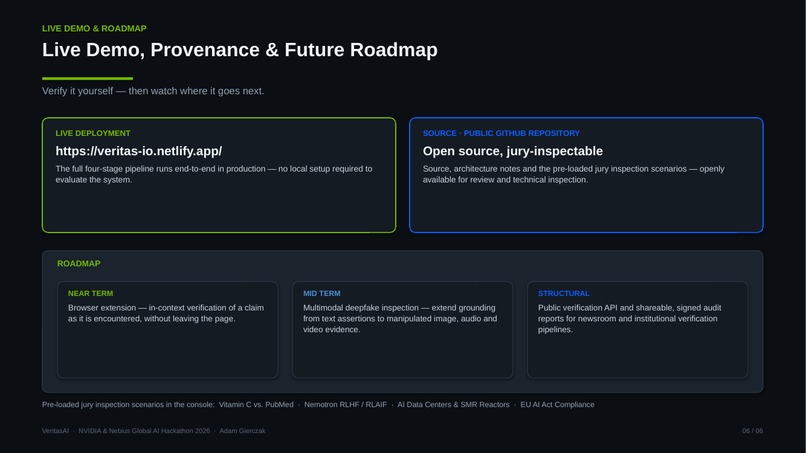The width and height of the screenshot is (806, 453).
Task: Click the multimodal deepfake inspection text
Action: click(x=400, y=318)
